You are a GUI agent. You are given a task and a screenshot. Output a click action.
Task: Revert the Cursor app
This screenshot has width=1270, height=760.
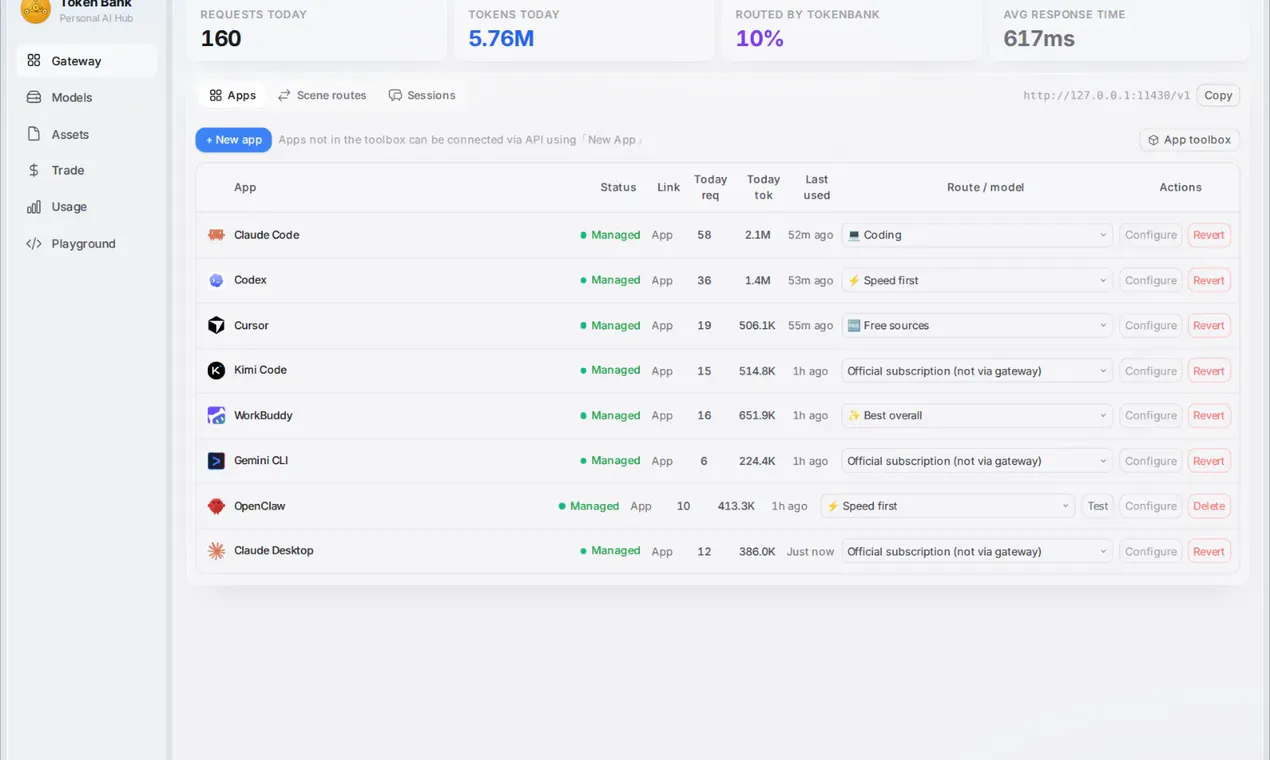(x=1209, y=325)
